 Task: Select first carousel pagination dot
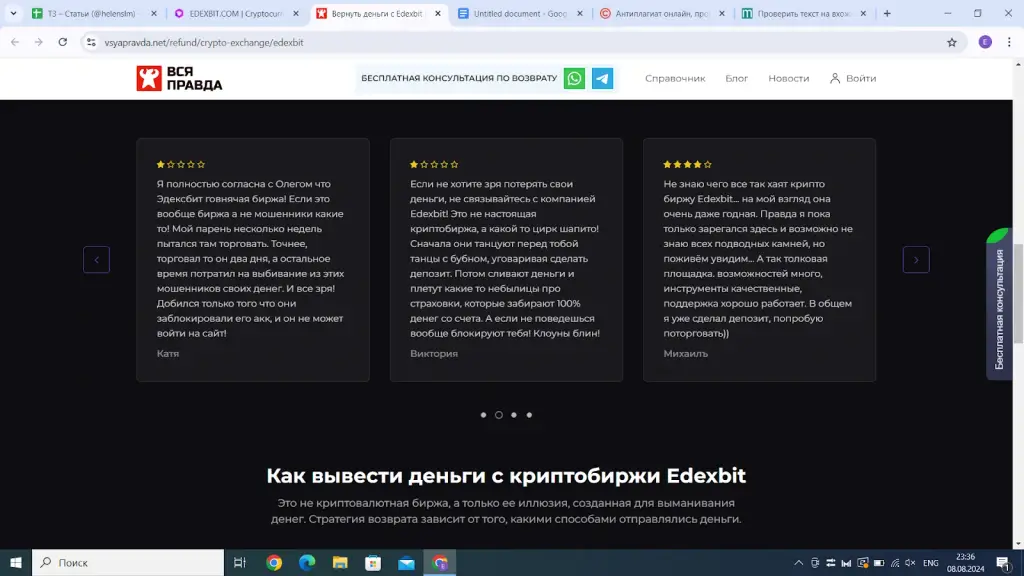(483, 415)
